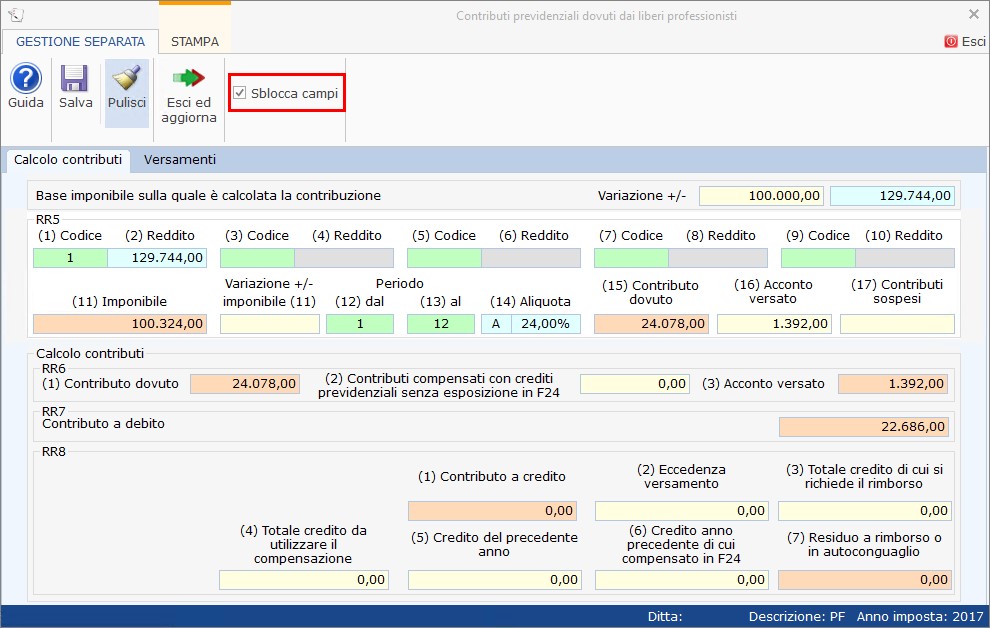This screenshot has width=990, height=628.
Task: Click base imponibile field showing 129.744,00
Action: click(x=892, y=196)
